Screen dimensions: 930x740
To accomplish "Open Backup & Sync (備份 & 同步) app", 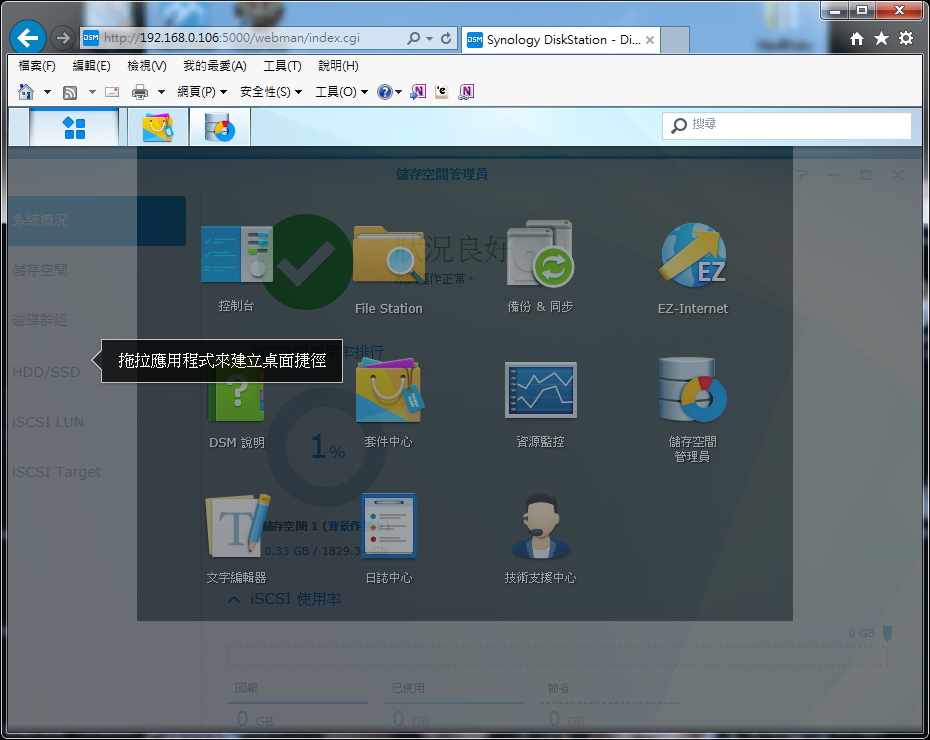I will point(540,254).
